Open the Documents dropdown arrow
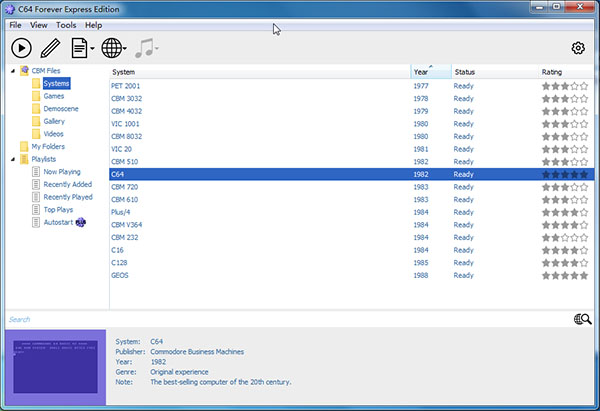The height and width of the screenshot is (411, 600). coord(92,49)
